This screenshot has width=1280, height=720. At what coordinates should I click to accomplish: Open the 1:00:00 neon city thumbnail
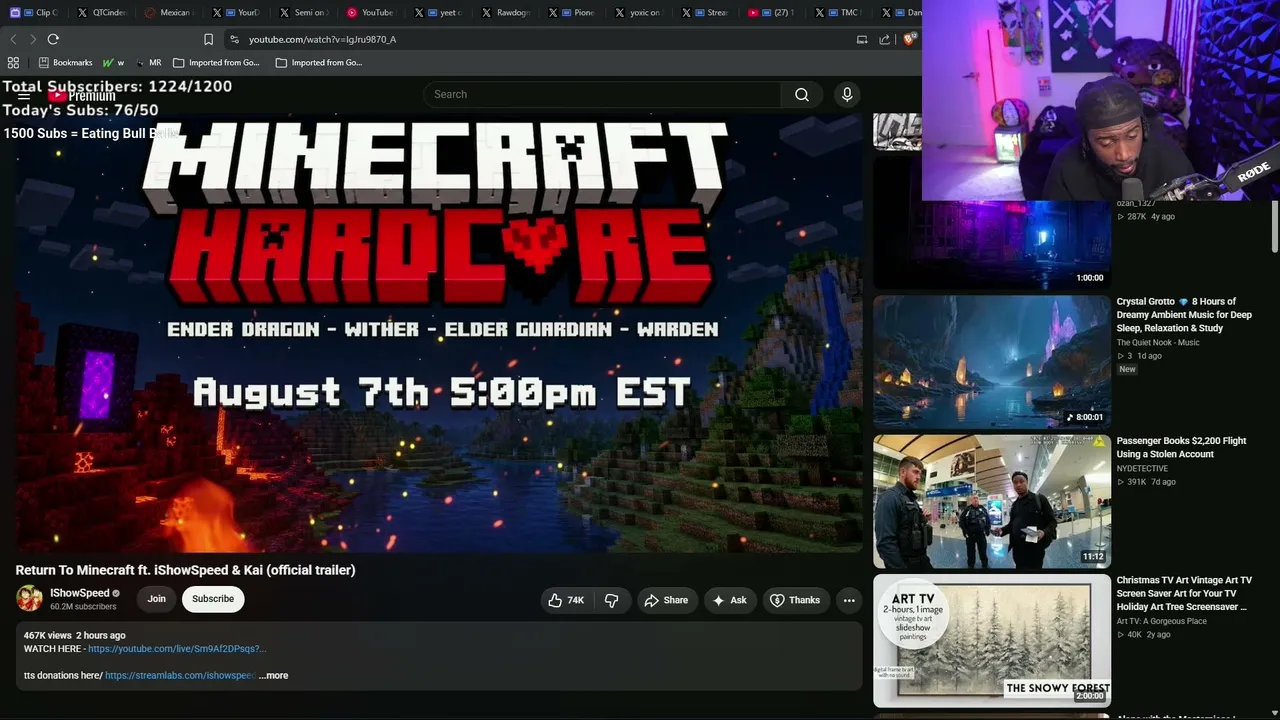coord(992,223)
